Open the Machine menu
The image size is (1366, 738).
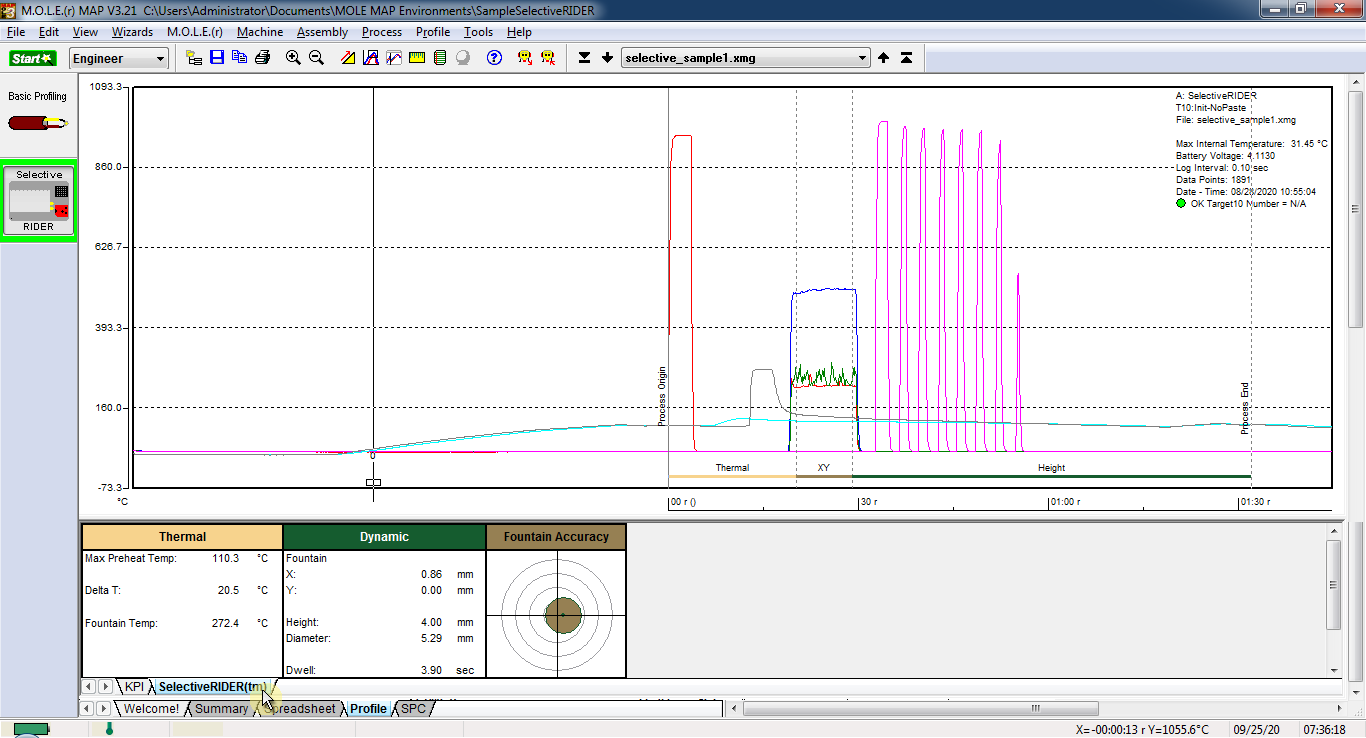point(260,32)
